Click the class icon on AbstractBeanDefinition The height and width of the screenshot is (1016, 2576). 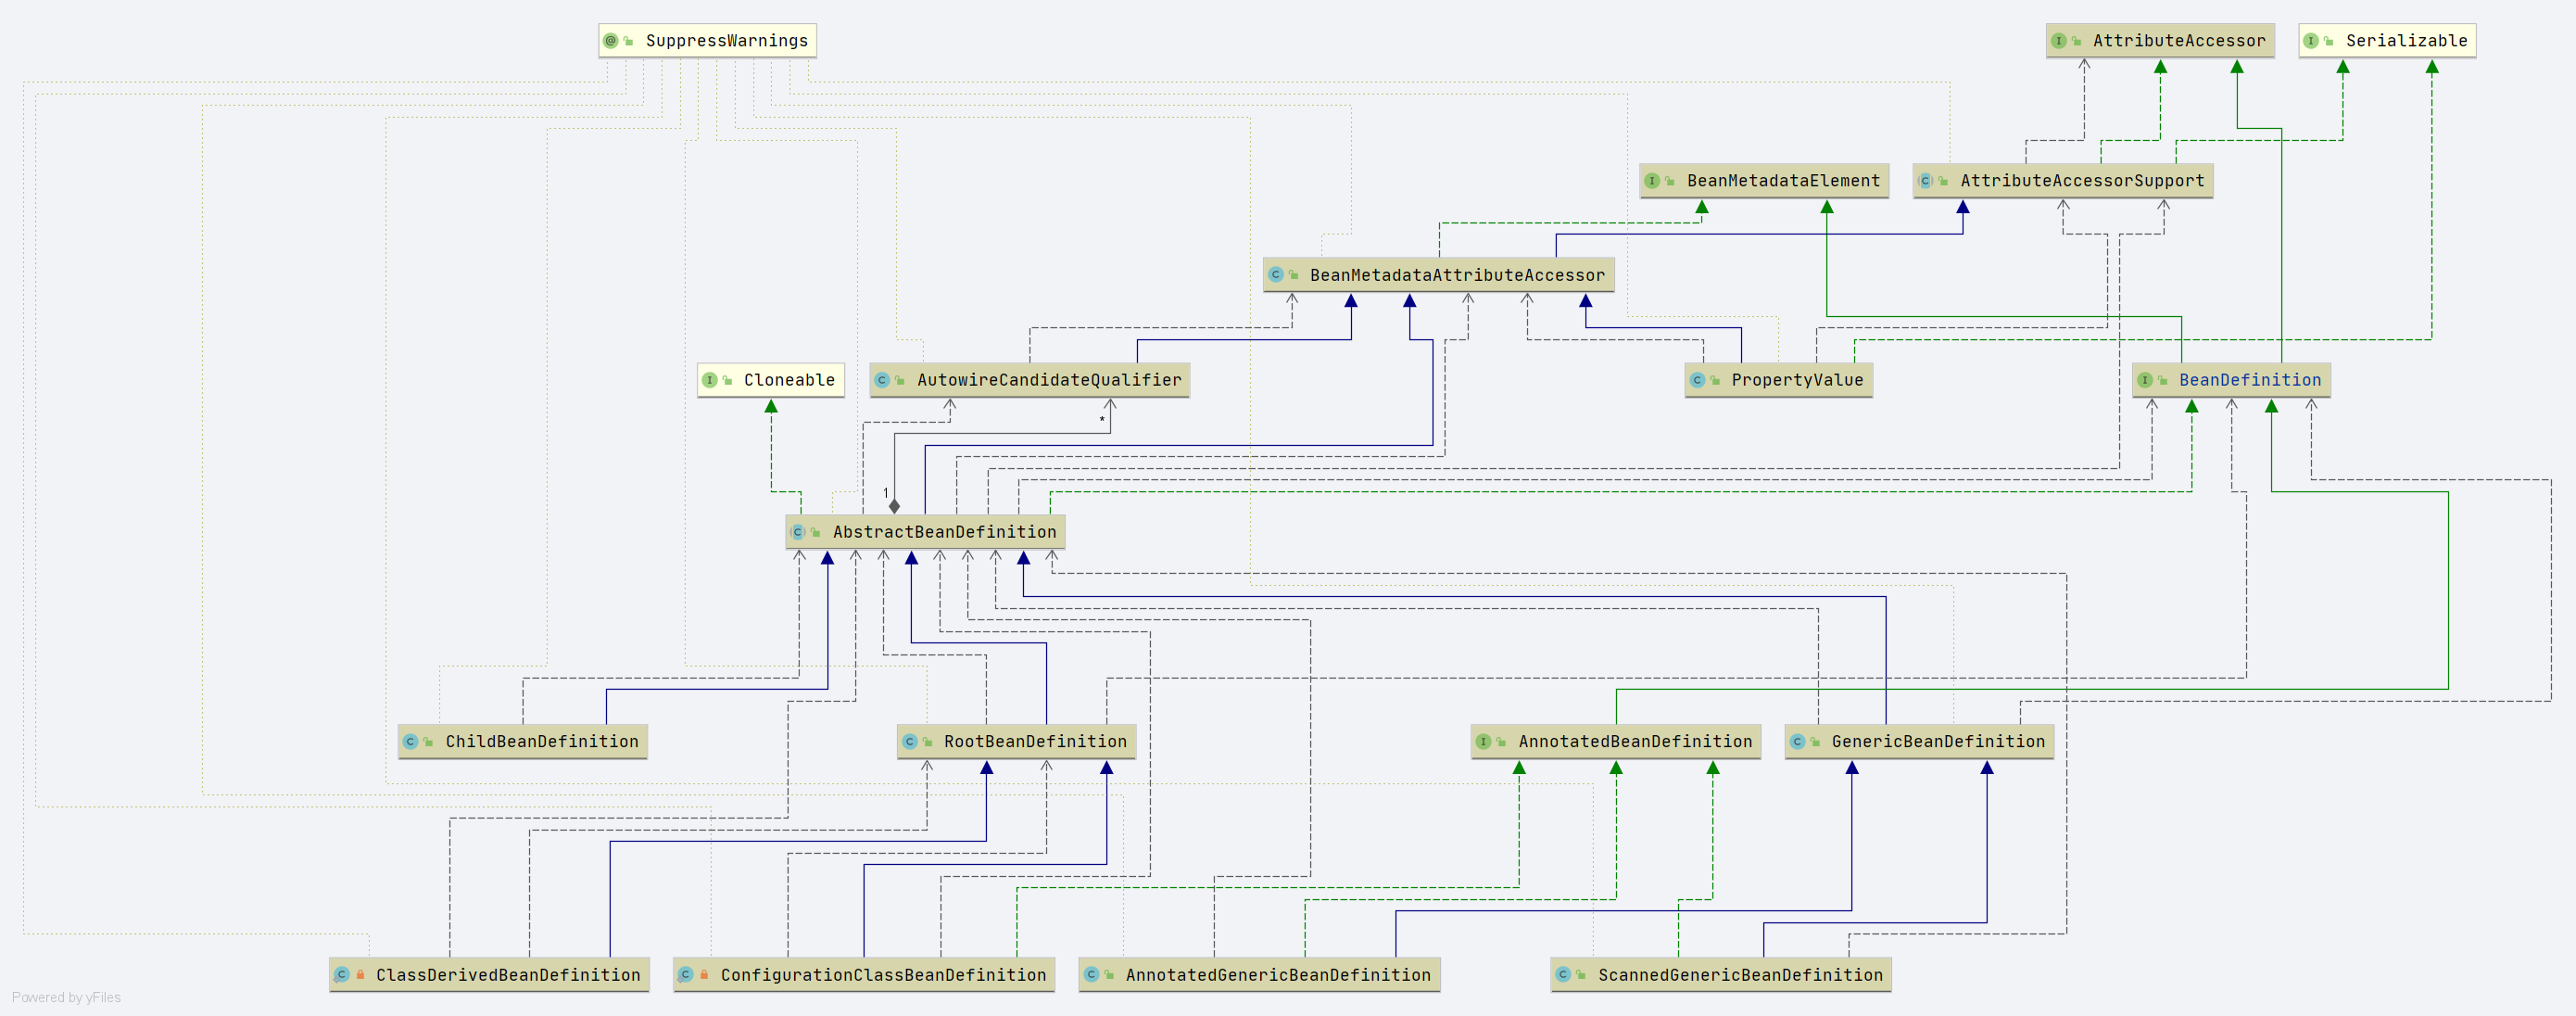click(x=797, y=532)
